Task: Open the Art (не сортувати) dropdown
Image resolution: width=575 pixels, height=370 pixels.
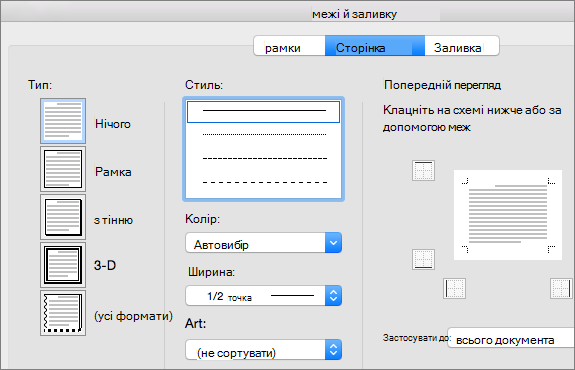Action: click(263, 349)
